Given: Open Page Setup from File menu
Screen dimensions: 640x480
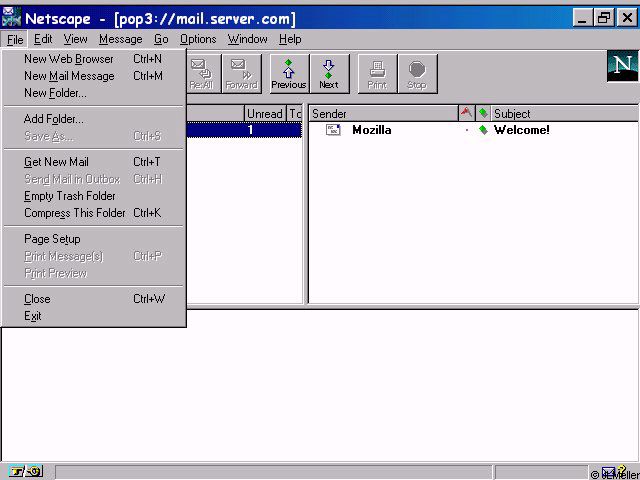Looking at the screenshot, I should [94, 239].
